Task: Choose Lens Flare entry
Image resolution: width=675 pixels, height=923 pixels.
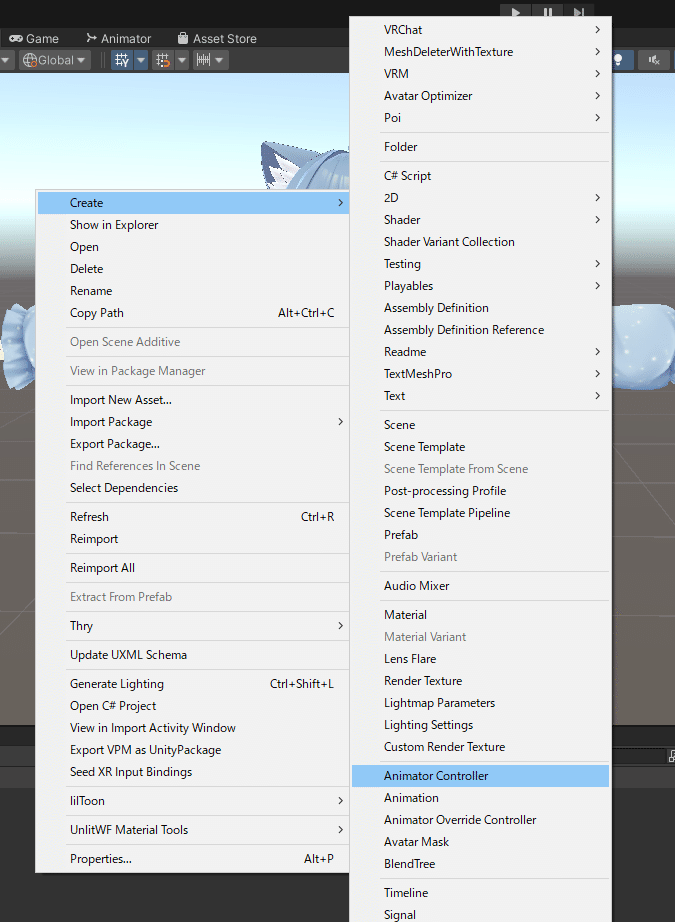Action: pos(480,659)
